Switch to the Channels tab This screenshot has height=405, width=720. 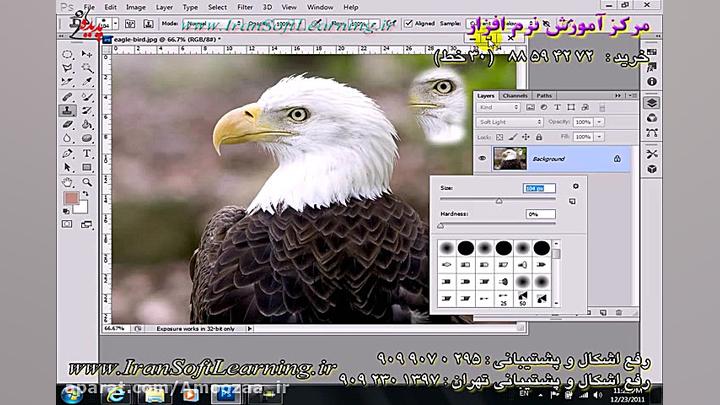[515, 96]
